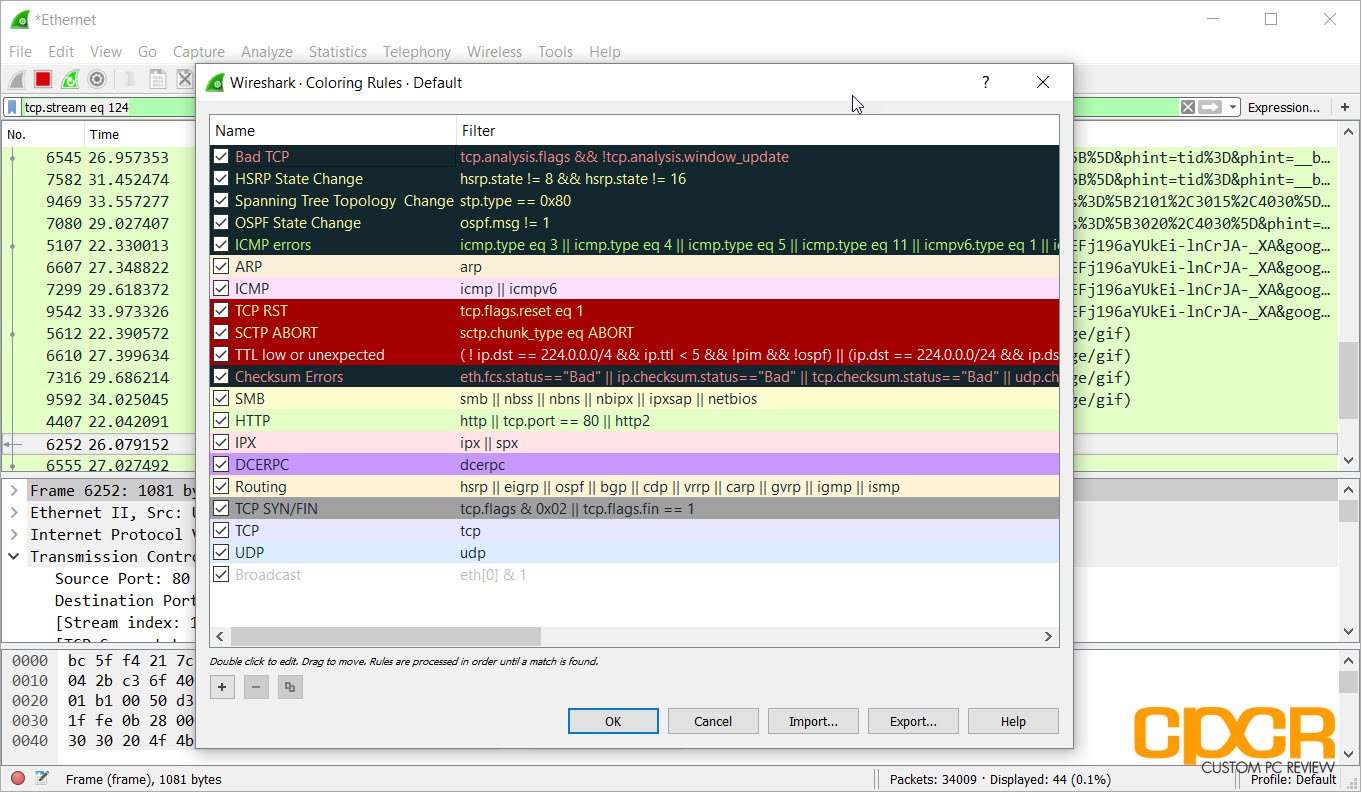Viewport: 1361px width, 792px height.
Task: Click the save capture file toolbar icon
Action: click(157, 79)
